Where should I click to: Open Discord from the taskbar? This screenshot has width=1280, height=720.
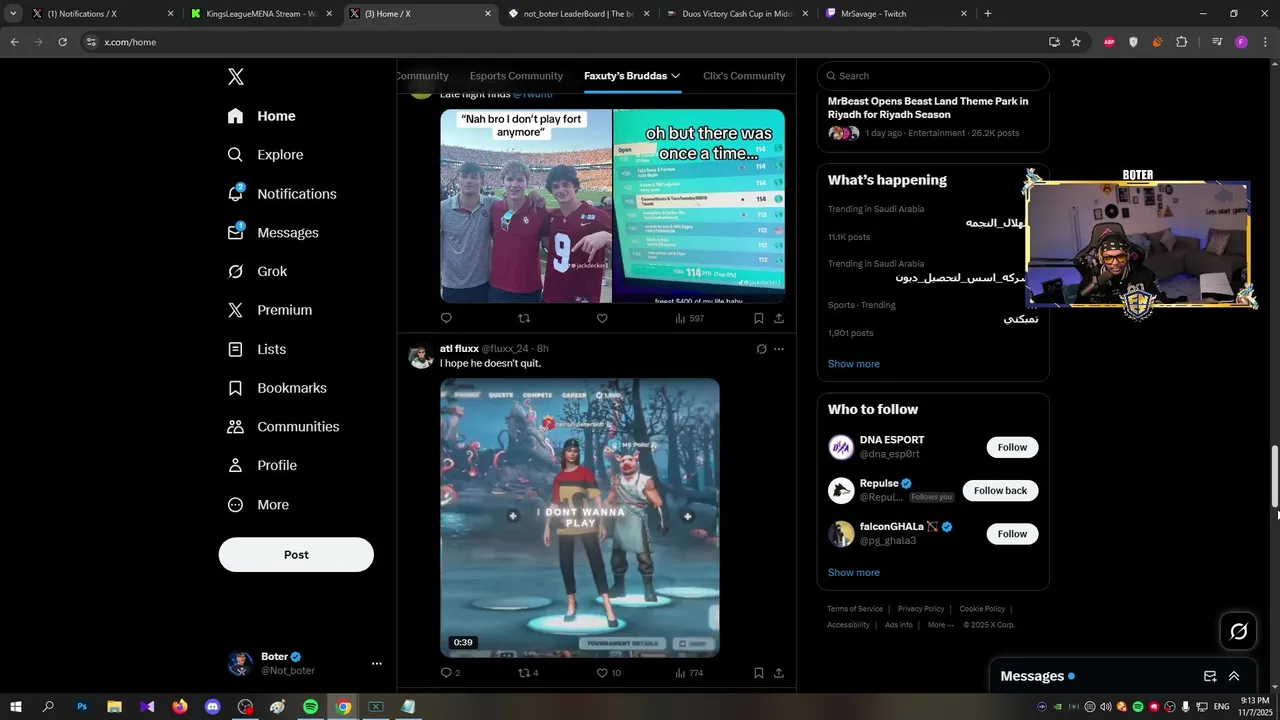coord(212,707)
